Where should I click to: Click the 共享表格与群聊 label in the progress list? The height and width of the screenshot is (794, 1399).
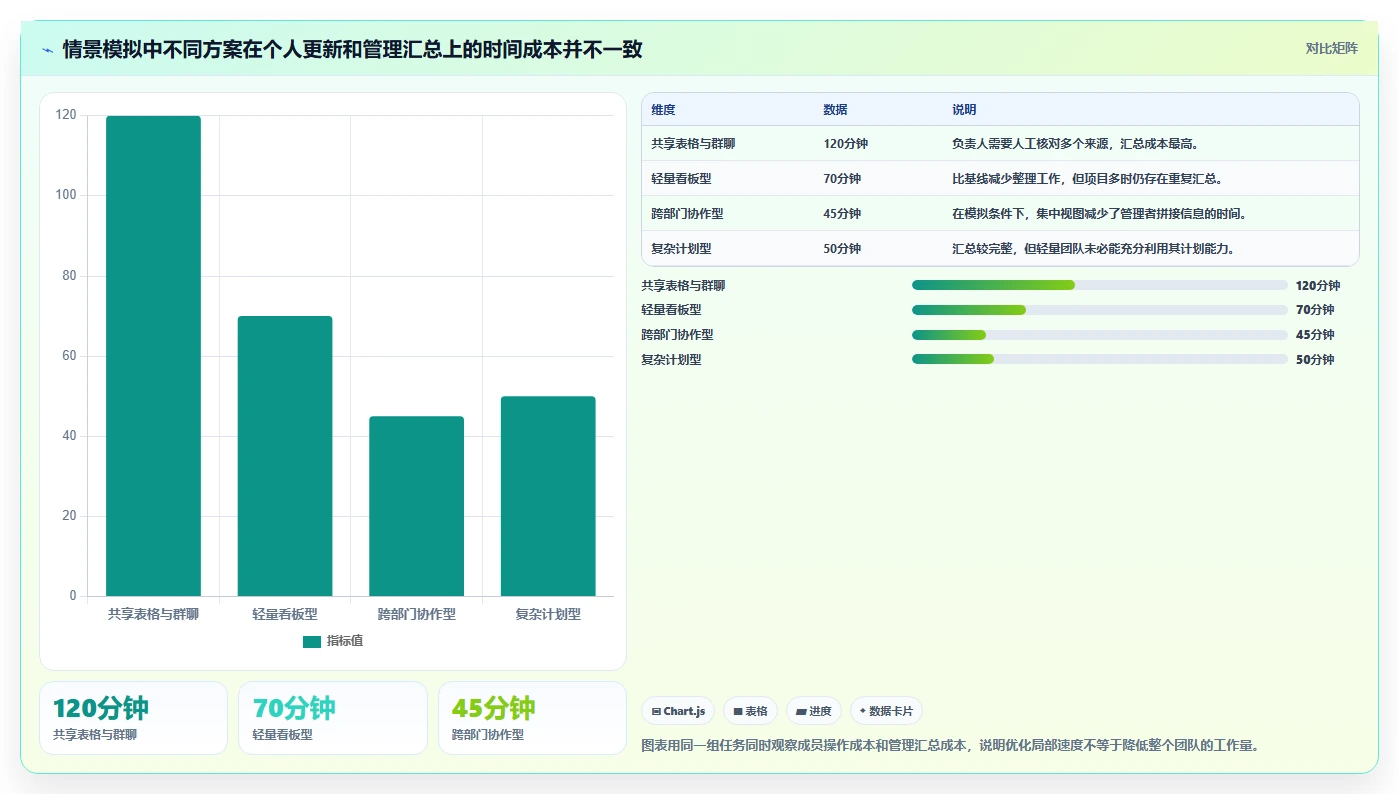(x=683, y=285)
